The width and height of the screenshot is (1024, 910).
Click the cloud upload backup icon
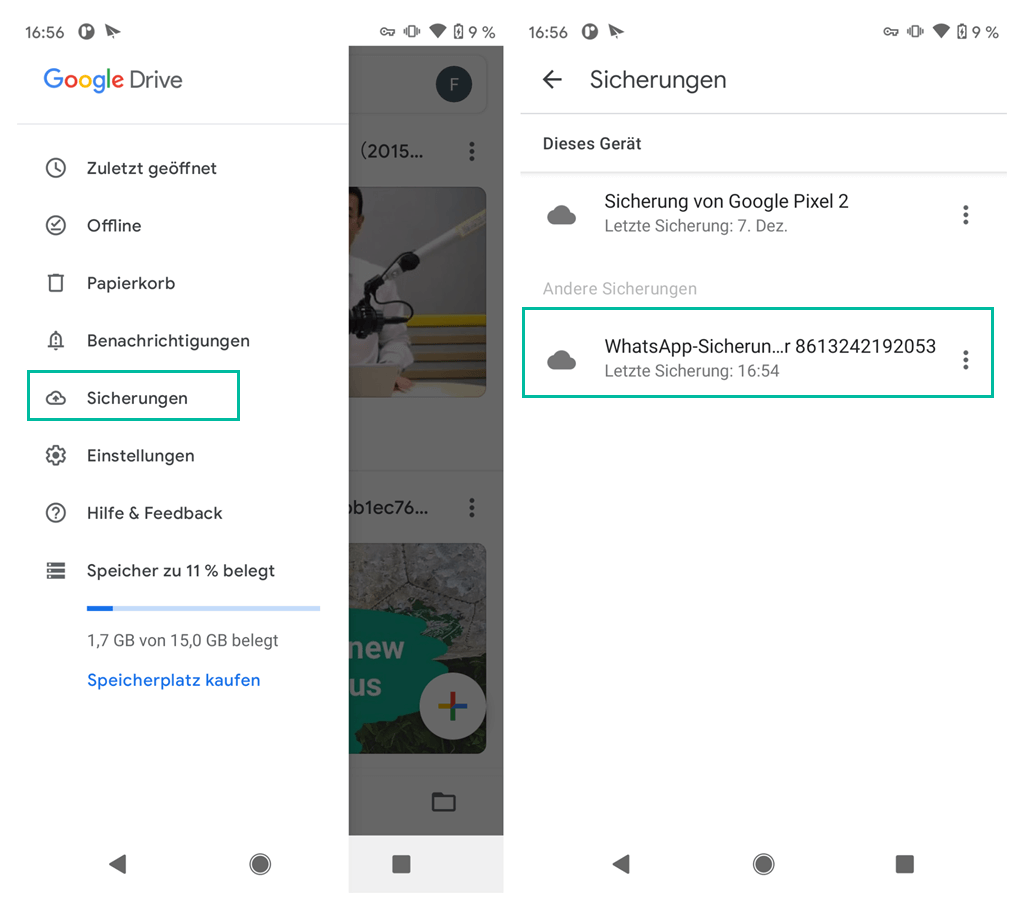point(56,398)
